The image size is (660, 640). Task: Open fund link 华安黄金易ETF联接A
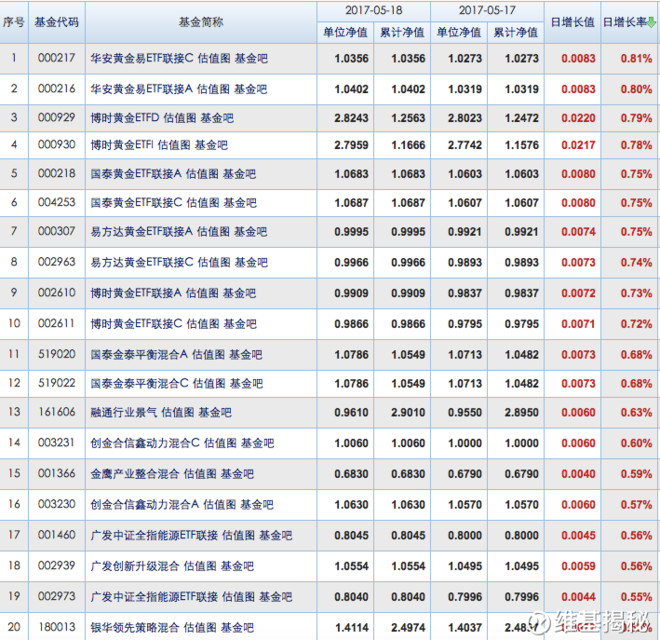tap(141, 89)
